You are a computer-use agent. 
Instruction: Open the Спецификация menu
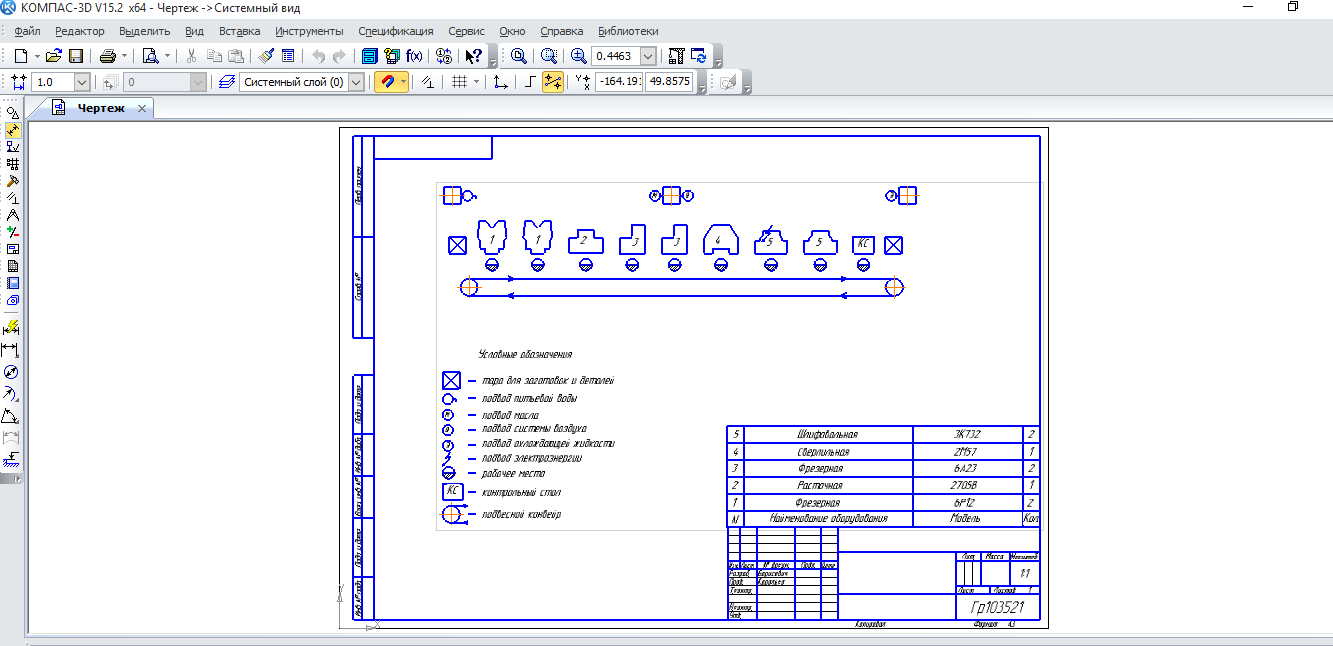[396, 31]
